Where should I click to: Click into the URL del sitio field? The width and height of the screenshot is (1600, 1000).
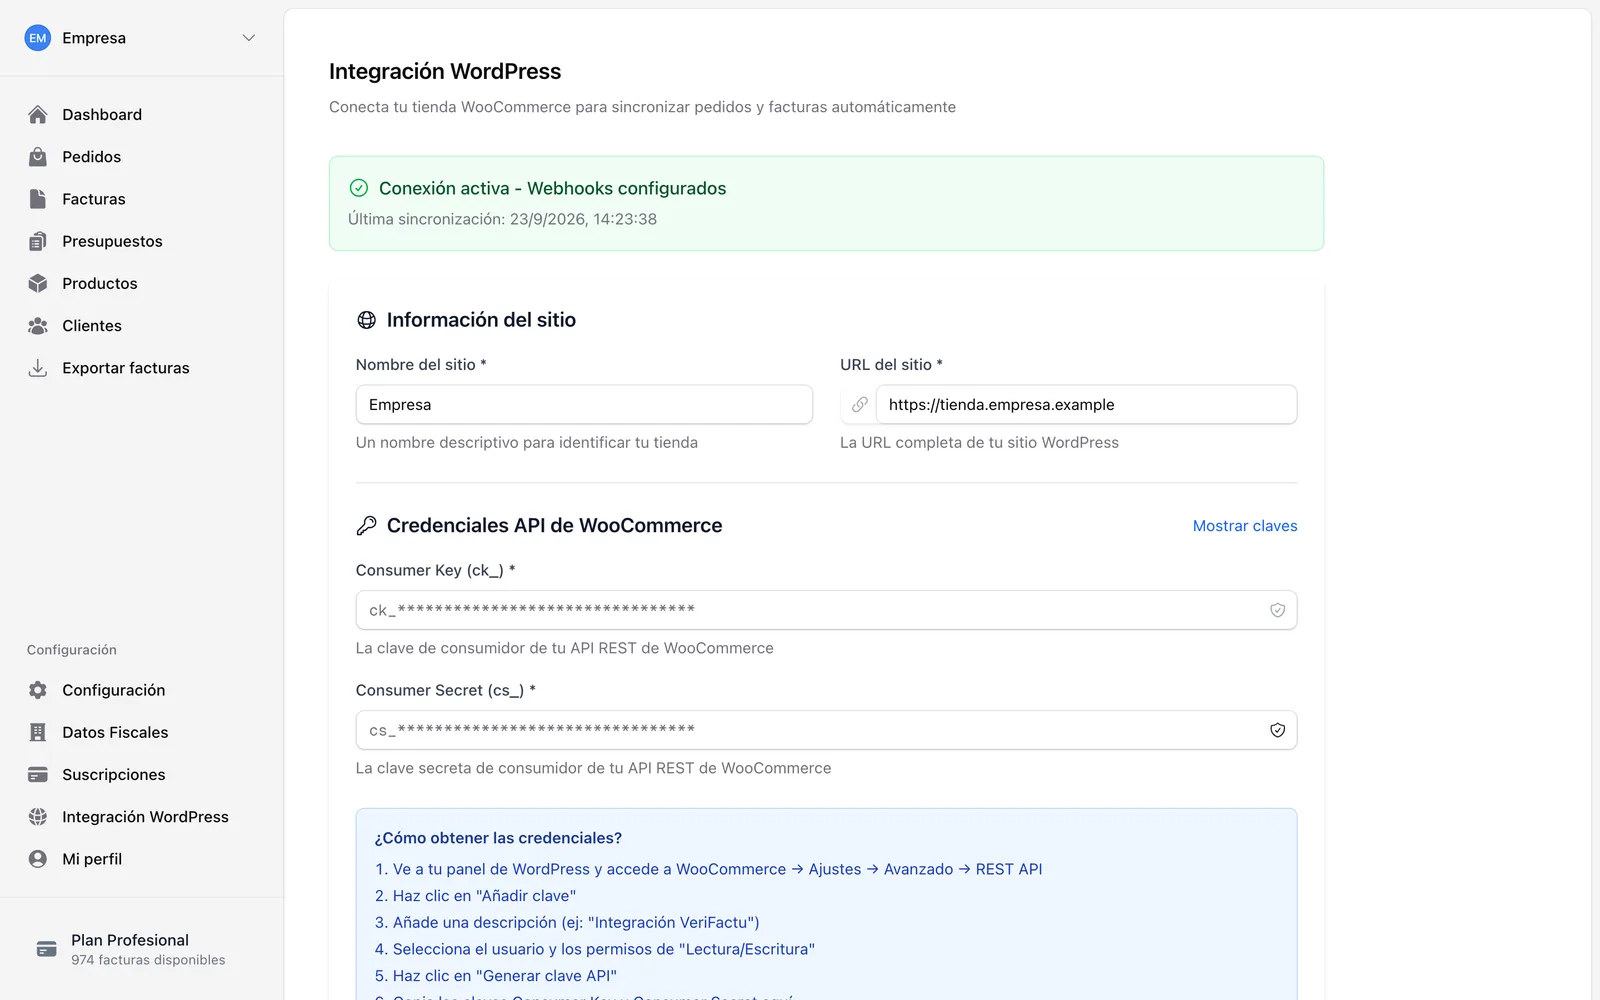coord(1086,405)
